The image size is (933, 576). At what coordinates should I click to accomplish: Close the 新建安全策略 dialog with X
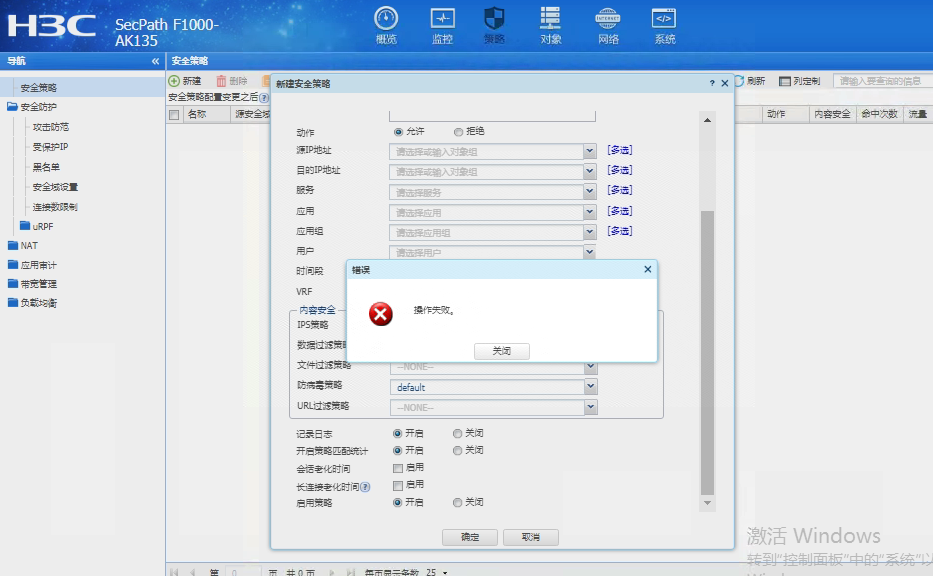(725, 83)
